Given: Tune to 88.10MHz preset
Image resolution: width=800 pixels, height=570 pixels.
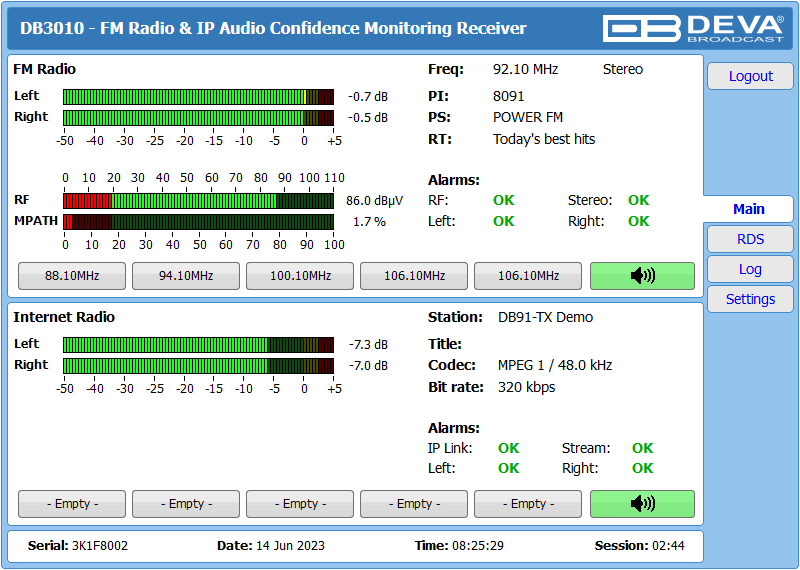Looking at the screenshot, I should coord(72,276).
